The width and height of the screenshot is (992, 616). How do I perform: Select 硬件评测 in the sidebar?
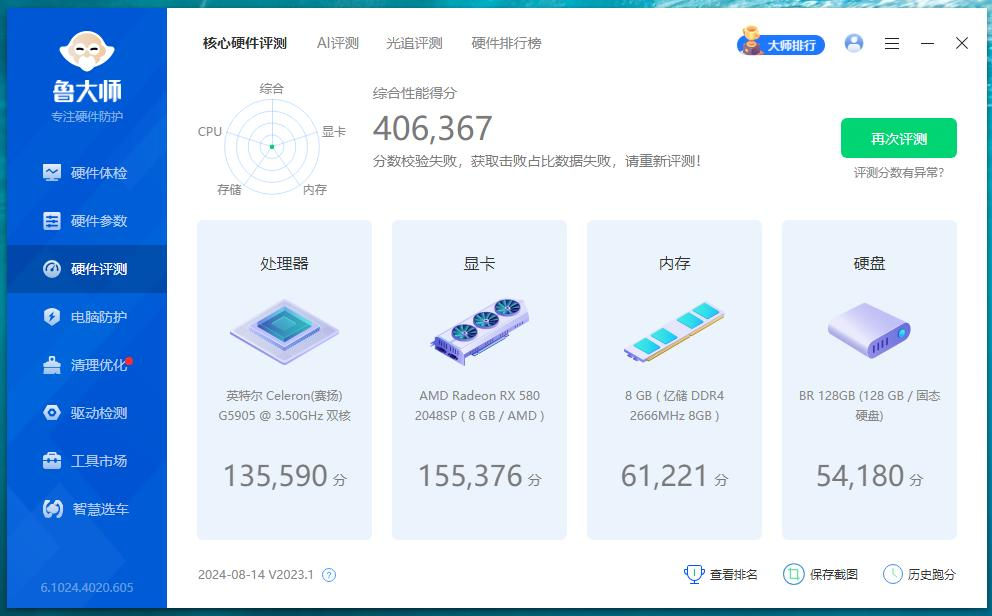[x=87, y=269]
